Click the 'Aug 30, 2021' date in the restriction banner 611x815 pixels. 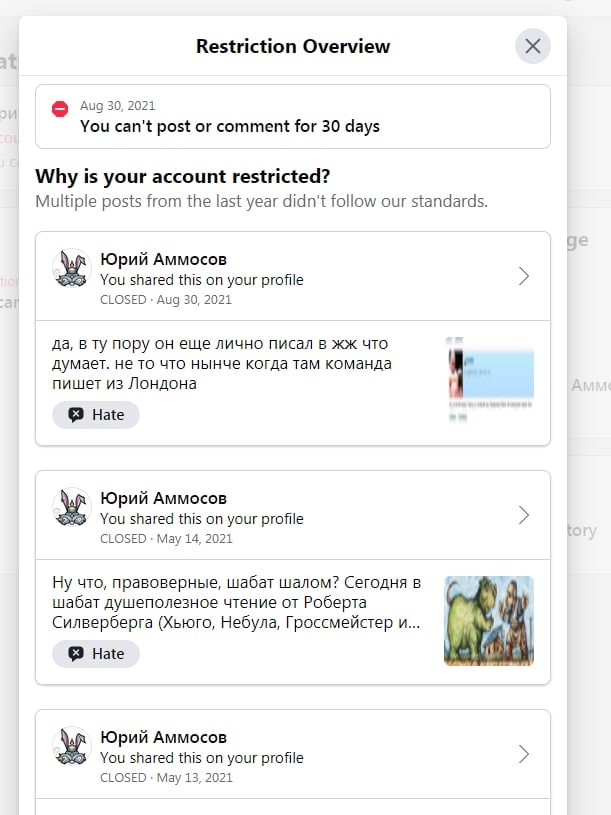click(117, 106)
